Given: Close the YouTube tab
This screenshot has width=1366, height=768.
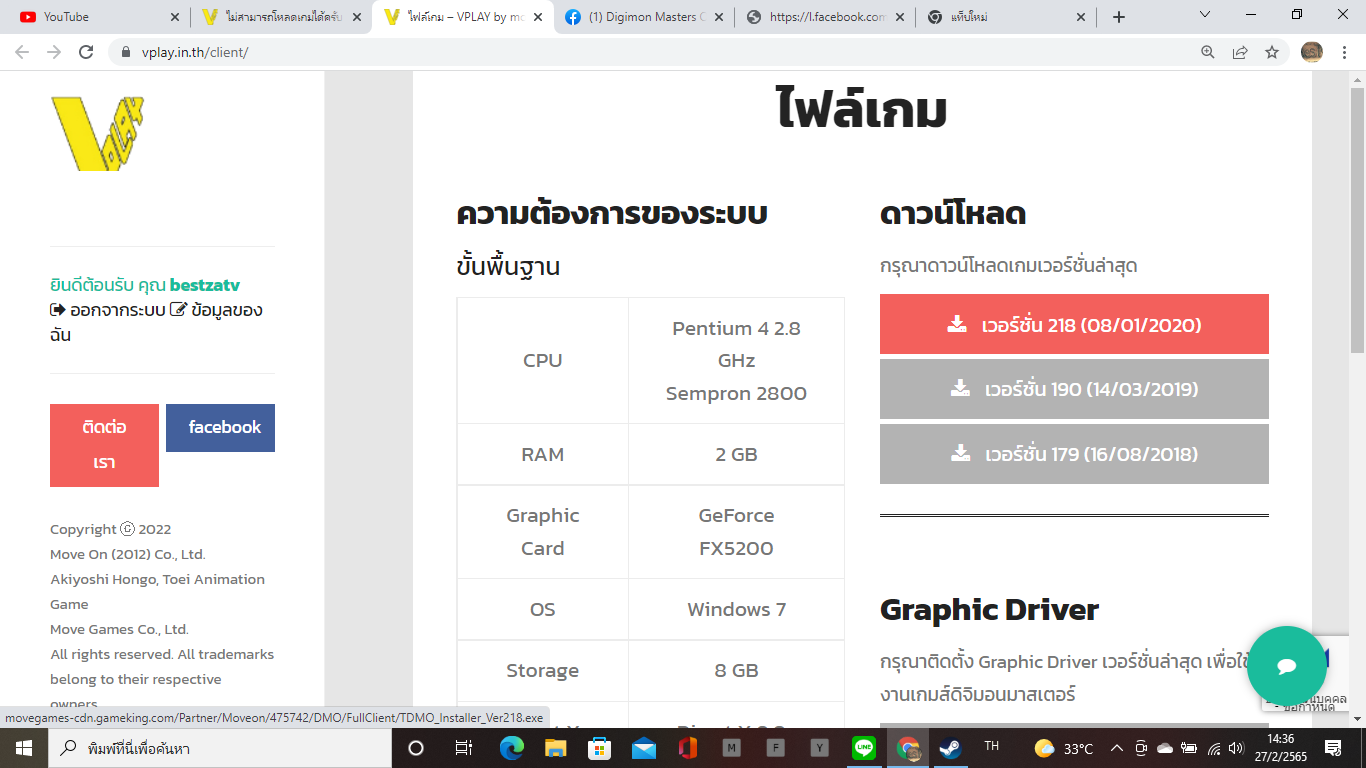Looking at the screenshot, I should pyautogui.click(x=175, y=17).
